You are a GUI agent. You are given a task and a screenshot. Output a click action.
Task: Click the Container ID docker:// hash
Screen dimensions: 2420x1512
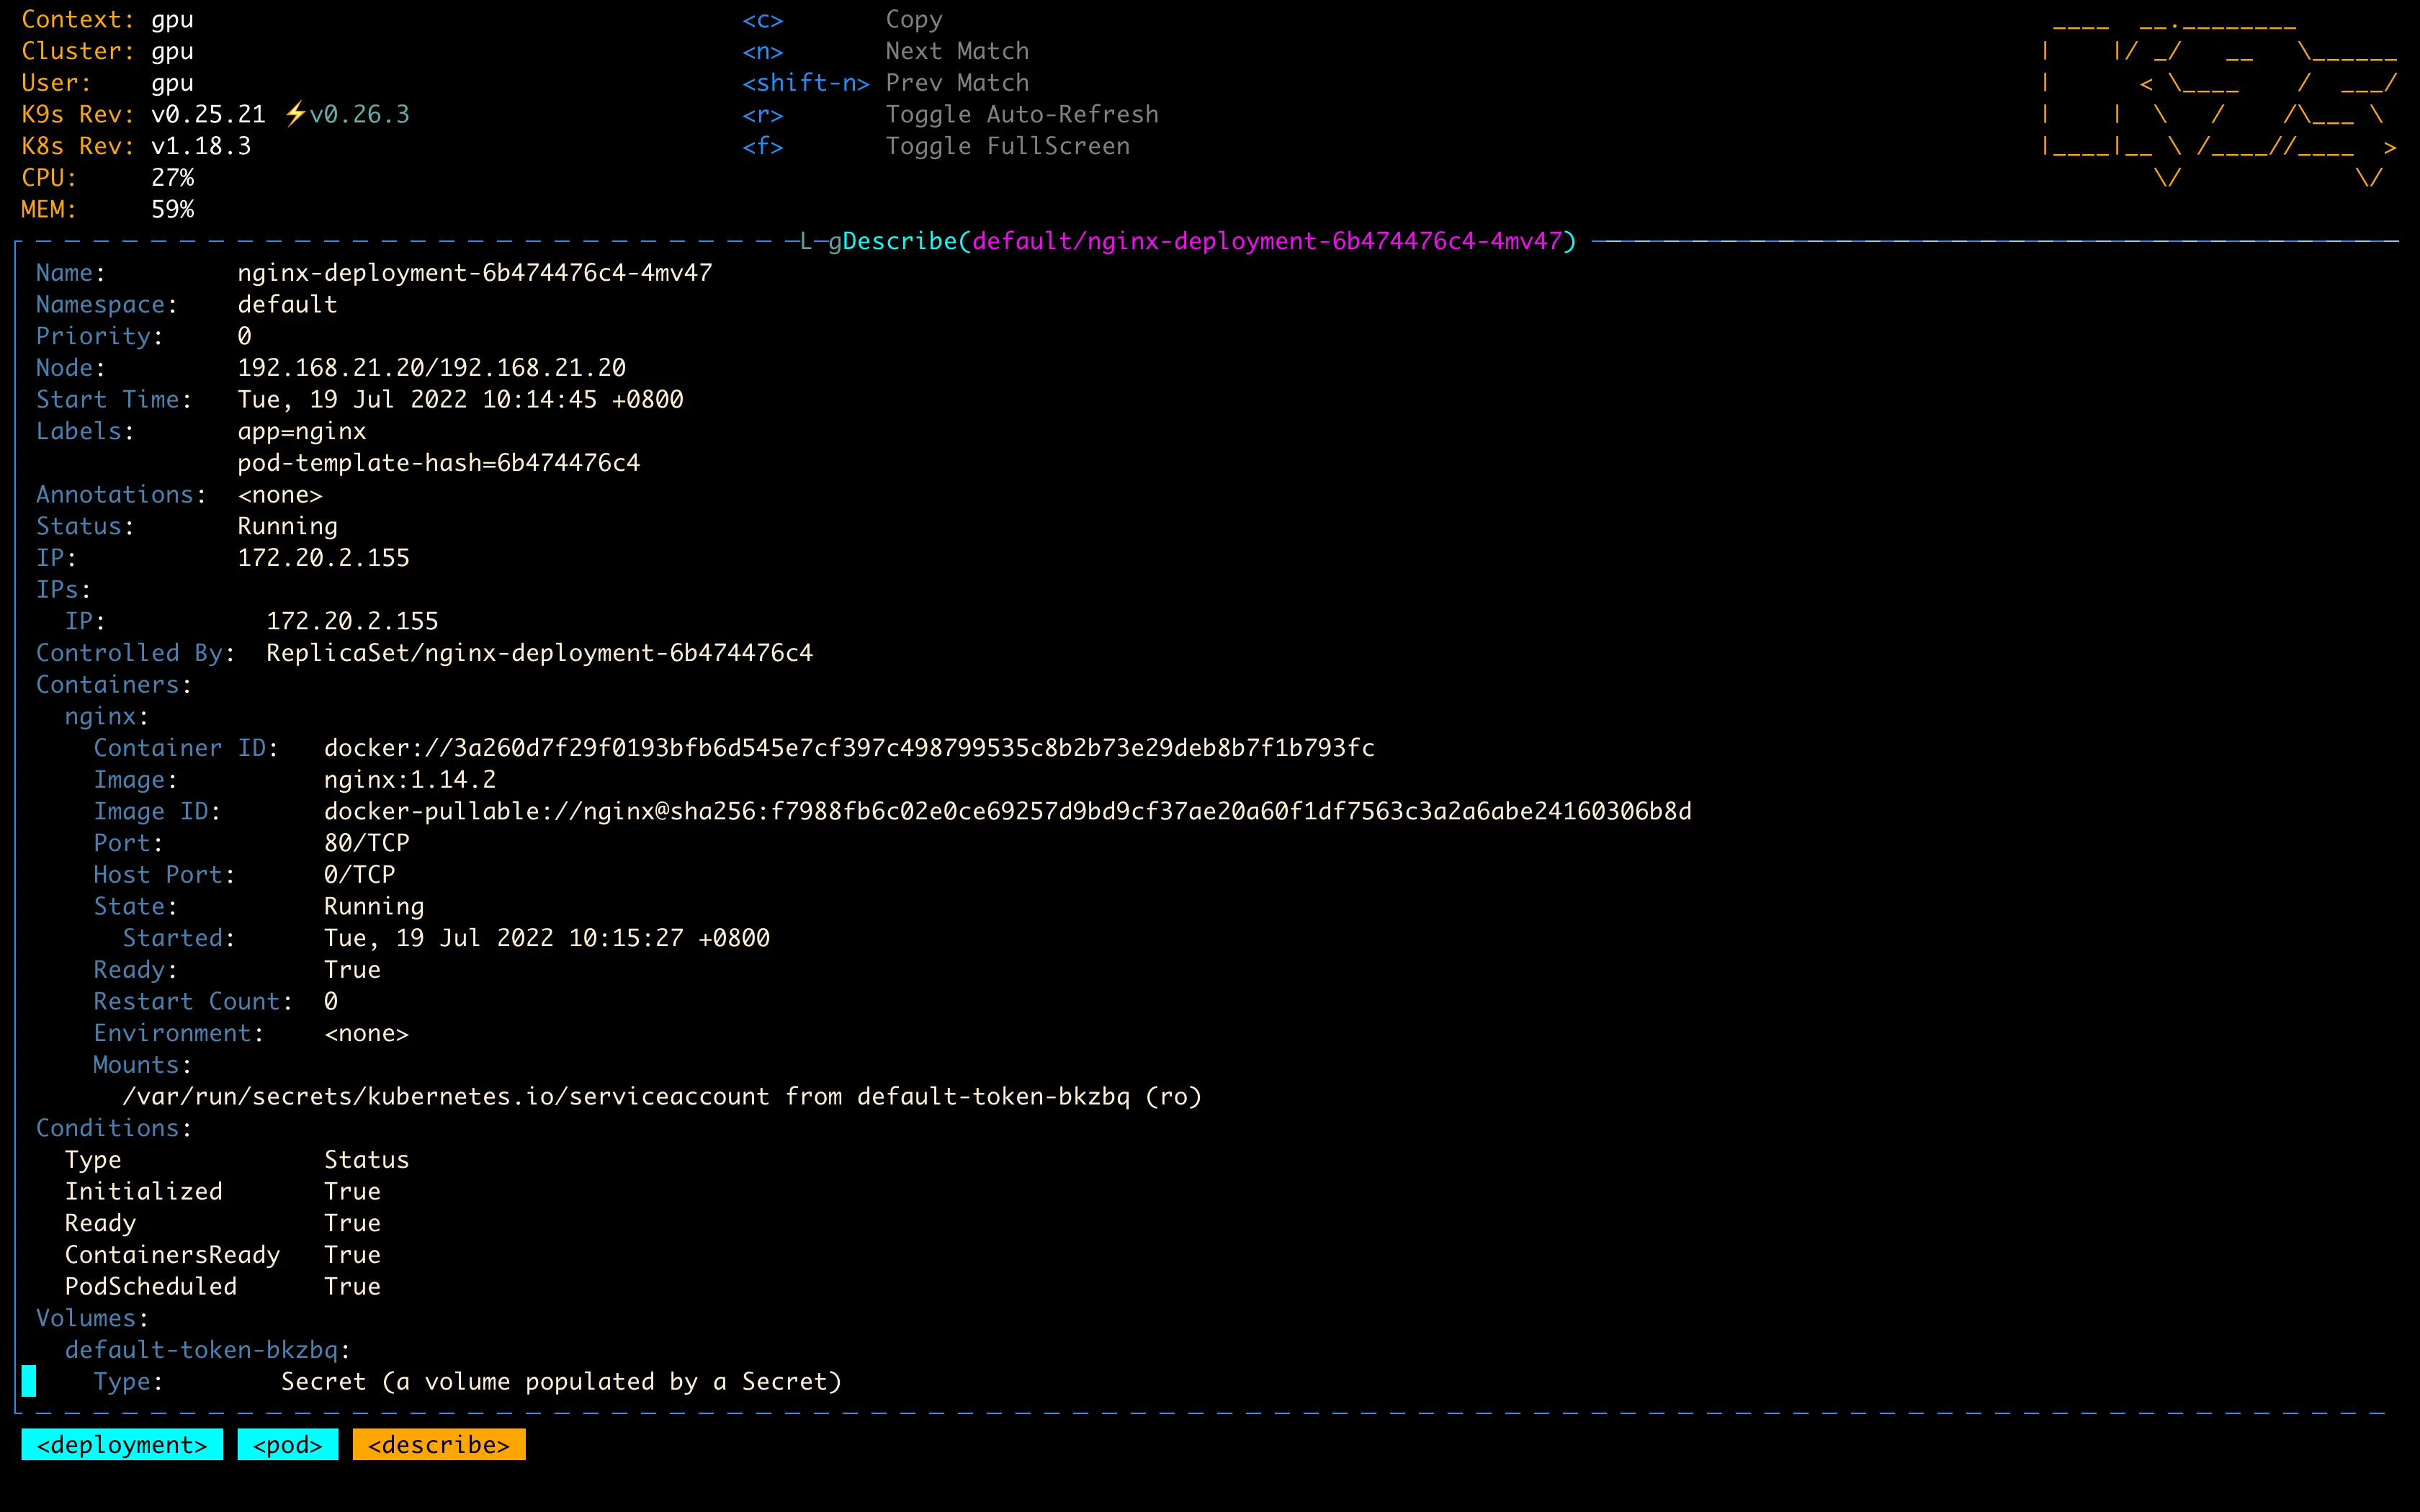pos(849,748)
